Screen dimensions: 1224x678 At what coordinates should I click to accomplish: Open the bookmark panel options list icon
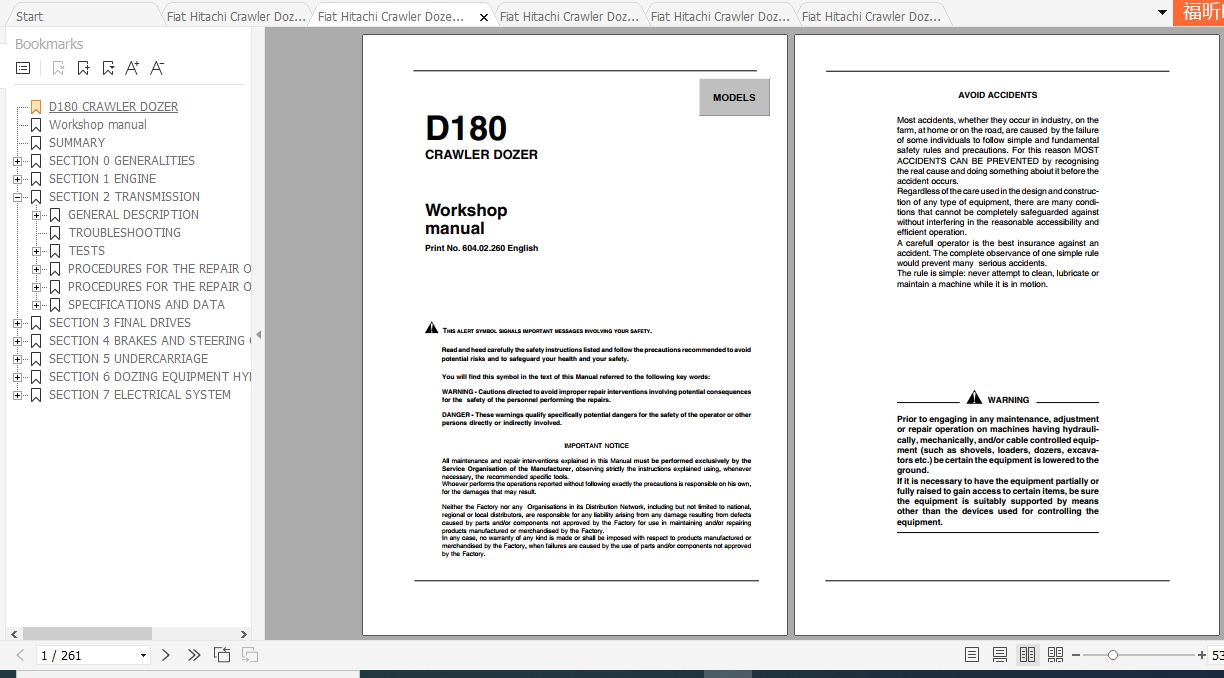(x=23, y=68)
